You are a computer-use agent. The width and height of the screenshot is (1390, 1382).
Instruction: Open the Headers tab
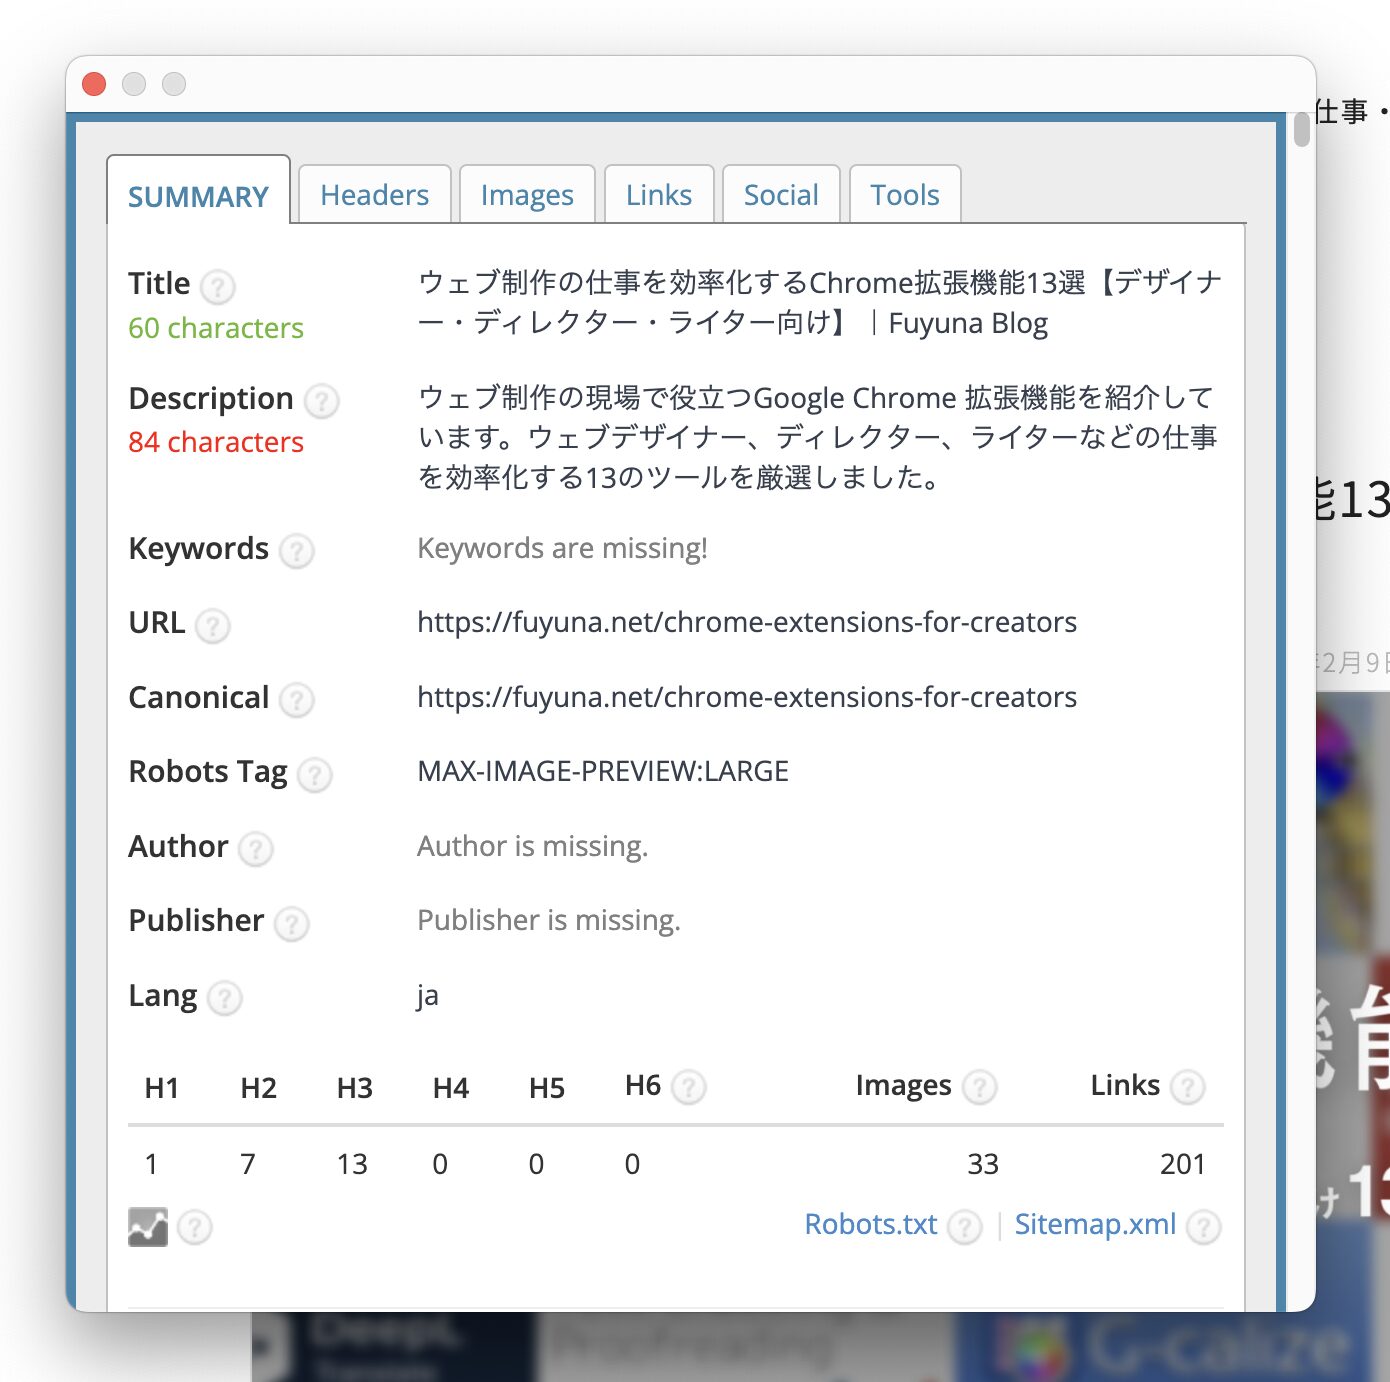(374, 194)
